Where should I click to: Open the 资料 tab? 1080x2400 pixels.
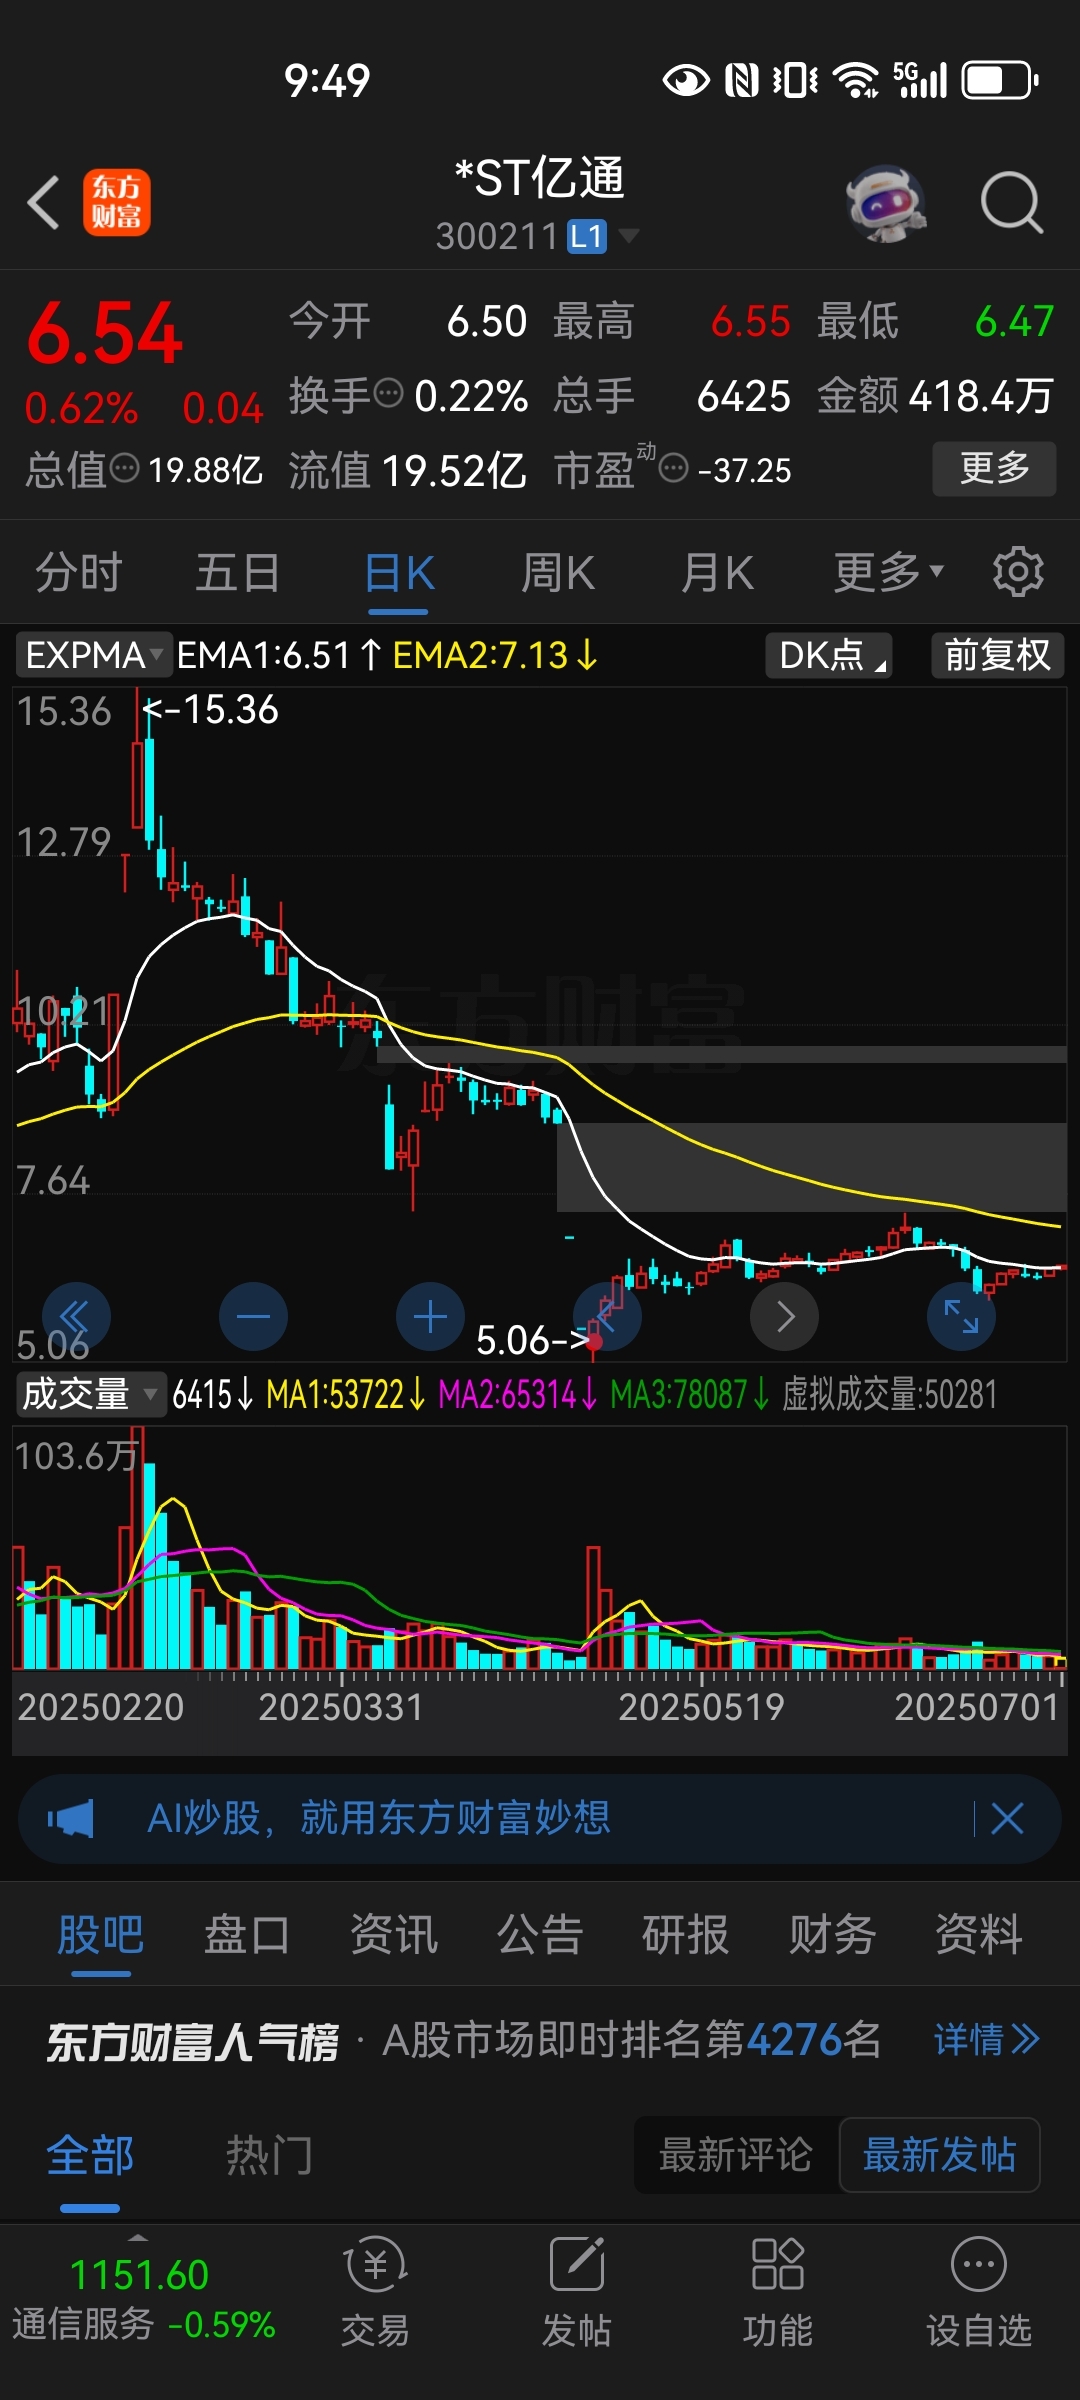pyautogui.click(x=979, y=1934)
